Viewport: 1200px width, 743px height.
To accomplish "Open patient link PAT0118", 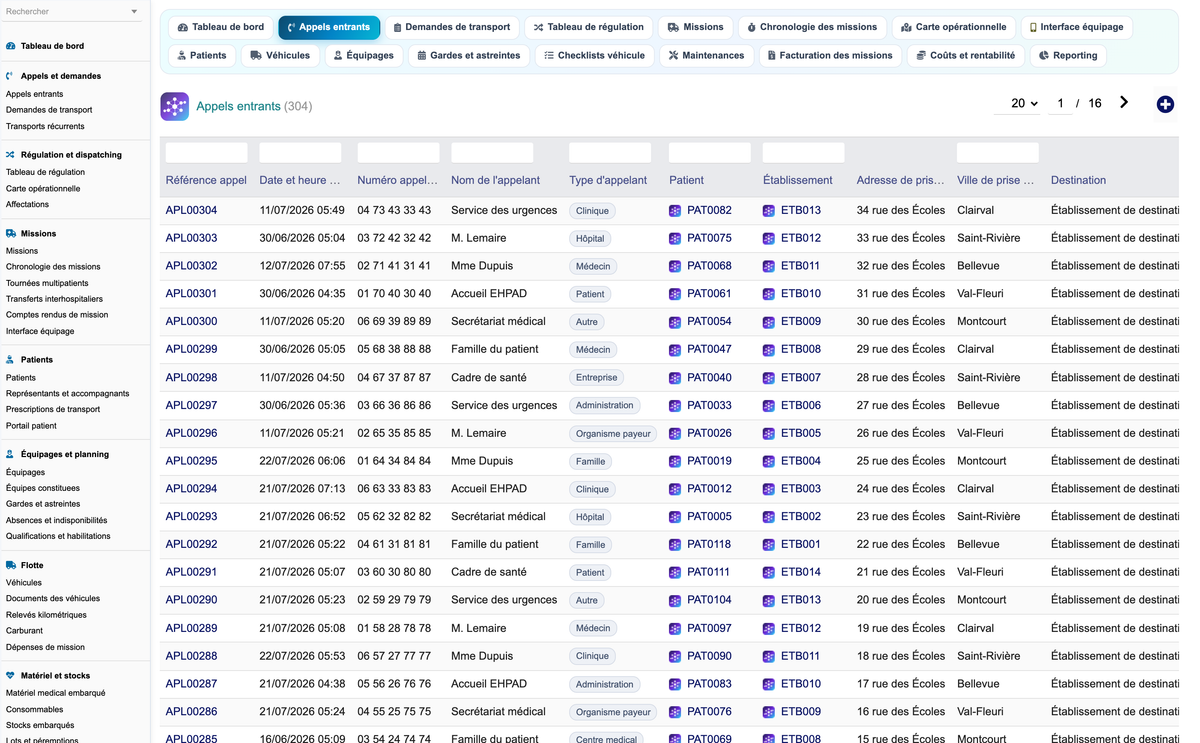I will [x=709, y=544].
